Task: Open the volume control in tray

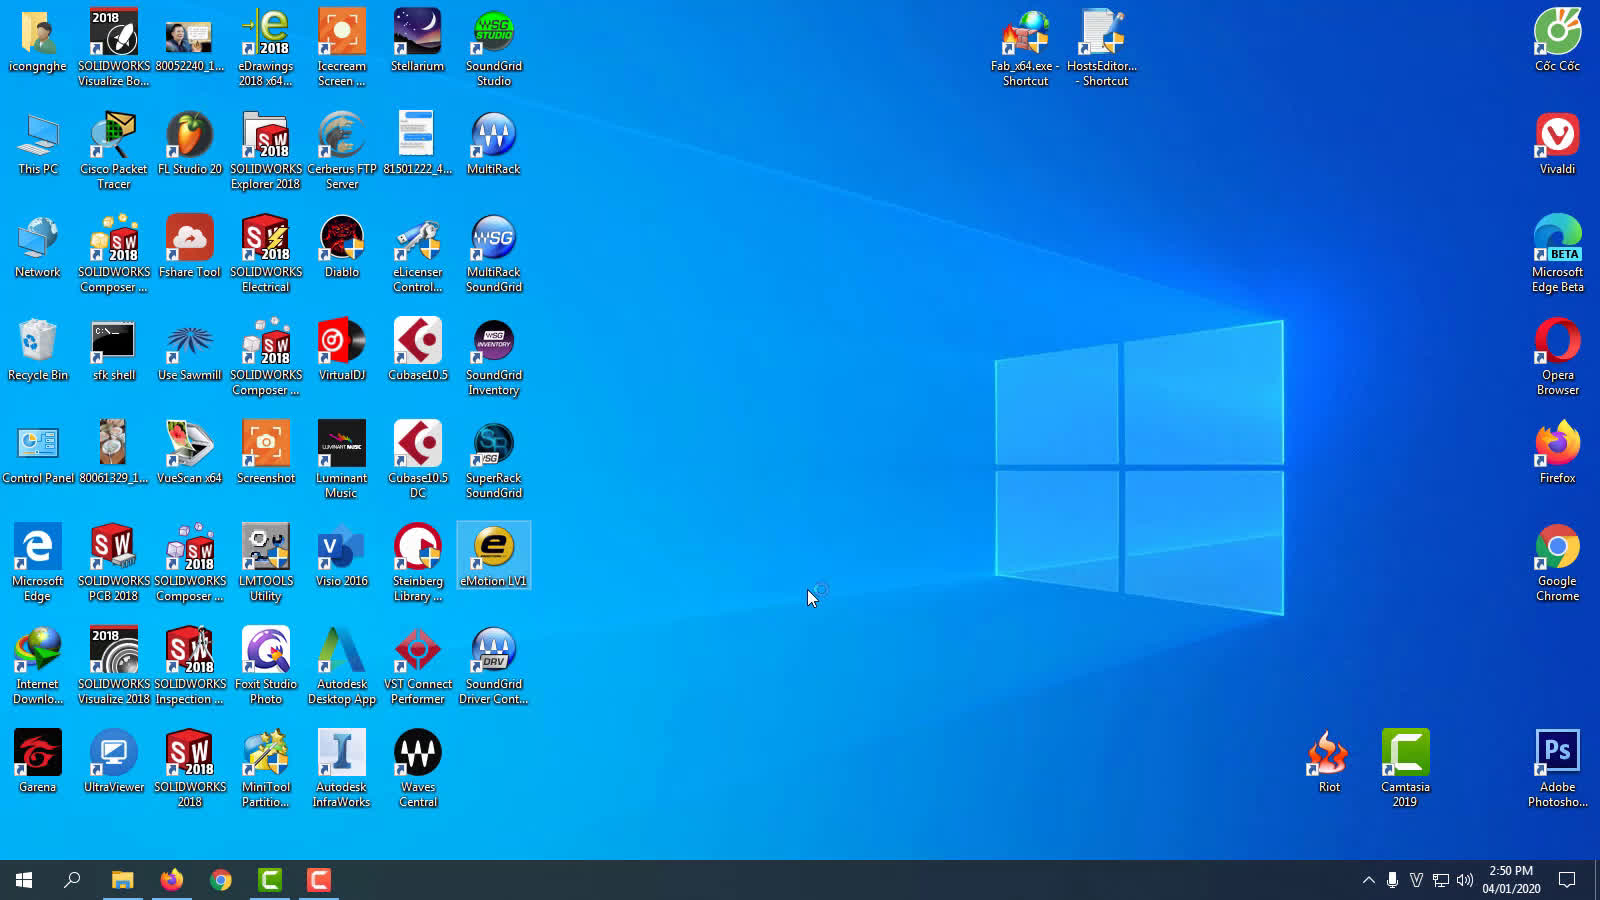Action: point(1465,880)
